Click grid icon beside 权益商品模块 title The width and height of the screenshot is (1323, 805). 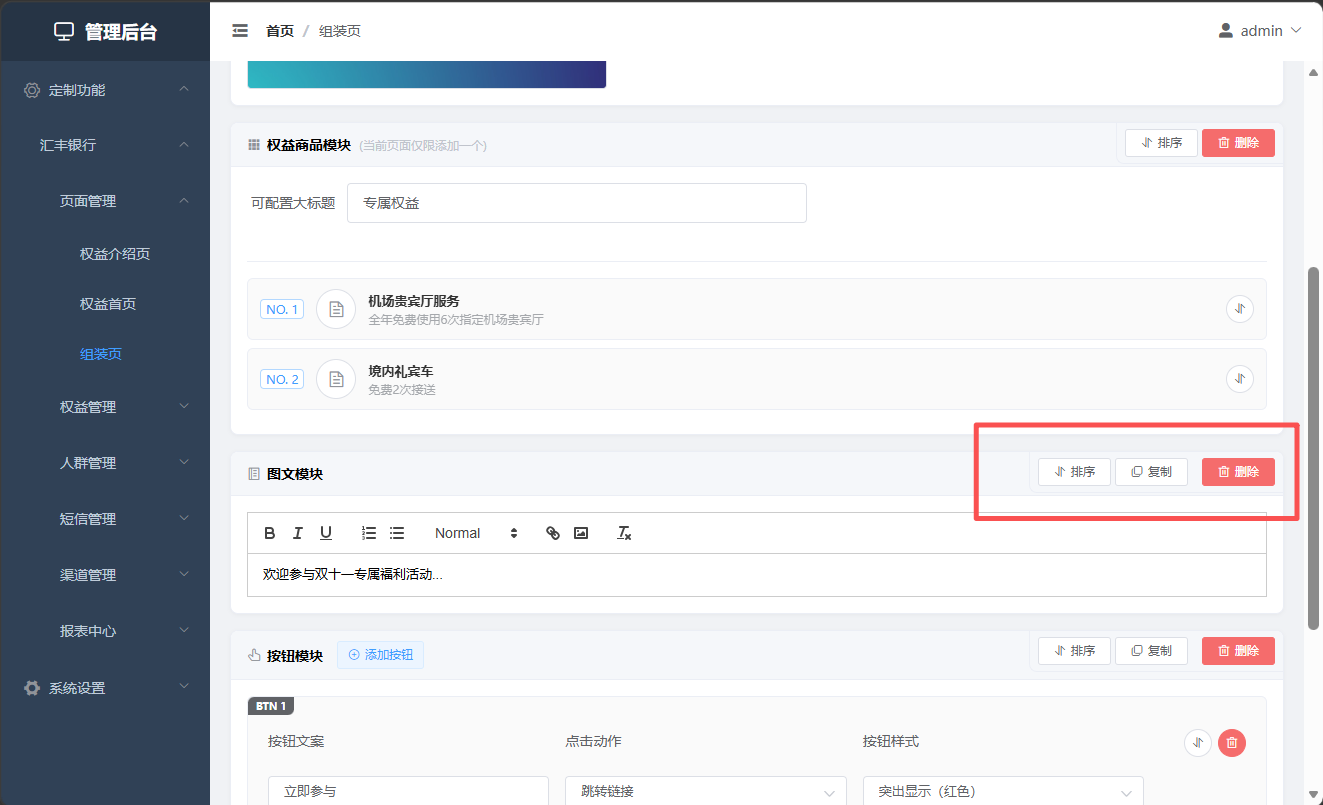254,145
